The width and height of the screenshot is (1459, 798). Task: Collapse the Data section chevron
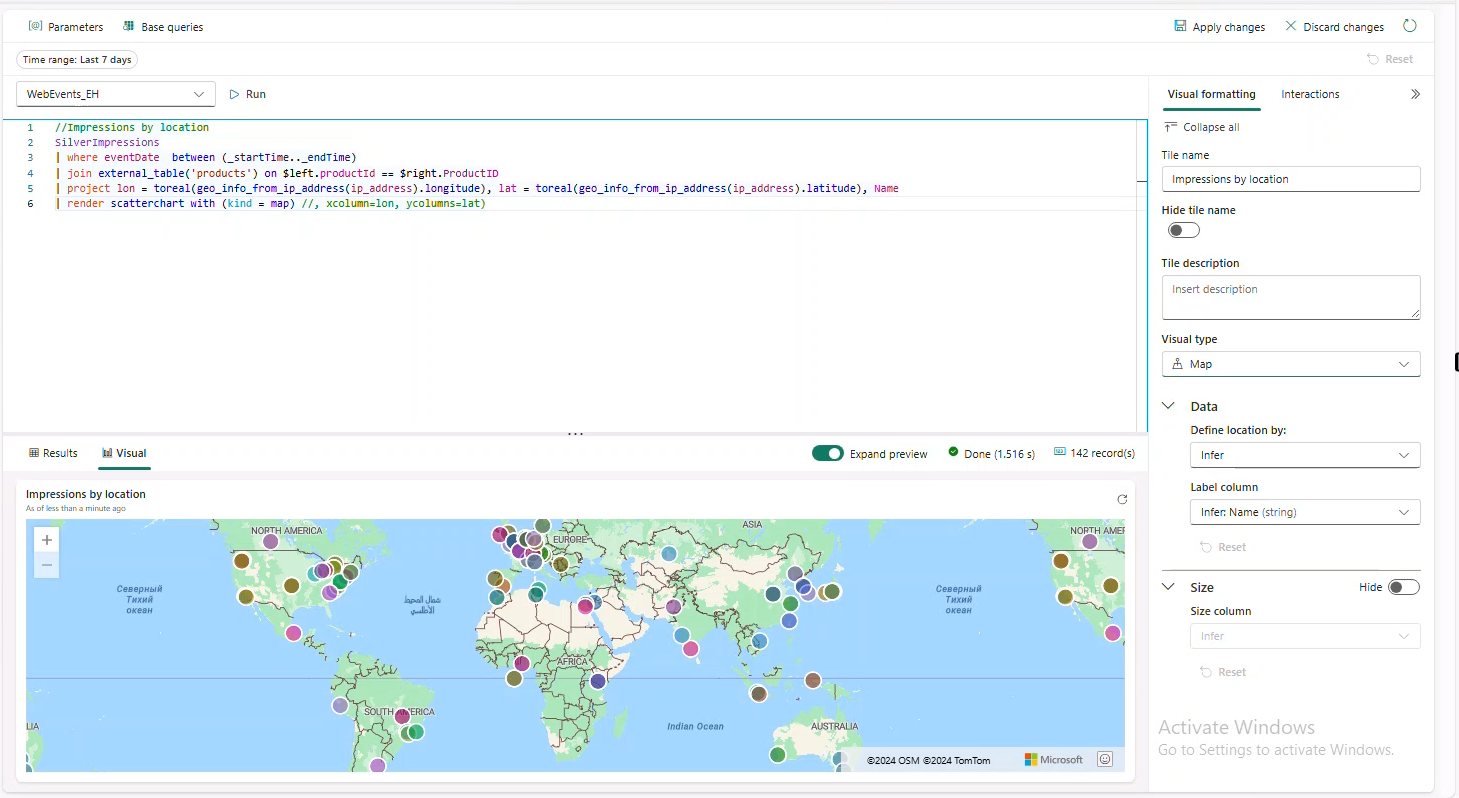tap(1168, 406)
